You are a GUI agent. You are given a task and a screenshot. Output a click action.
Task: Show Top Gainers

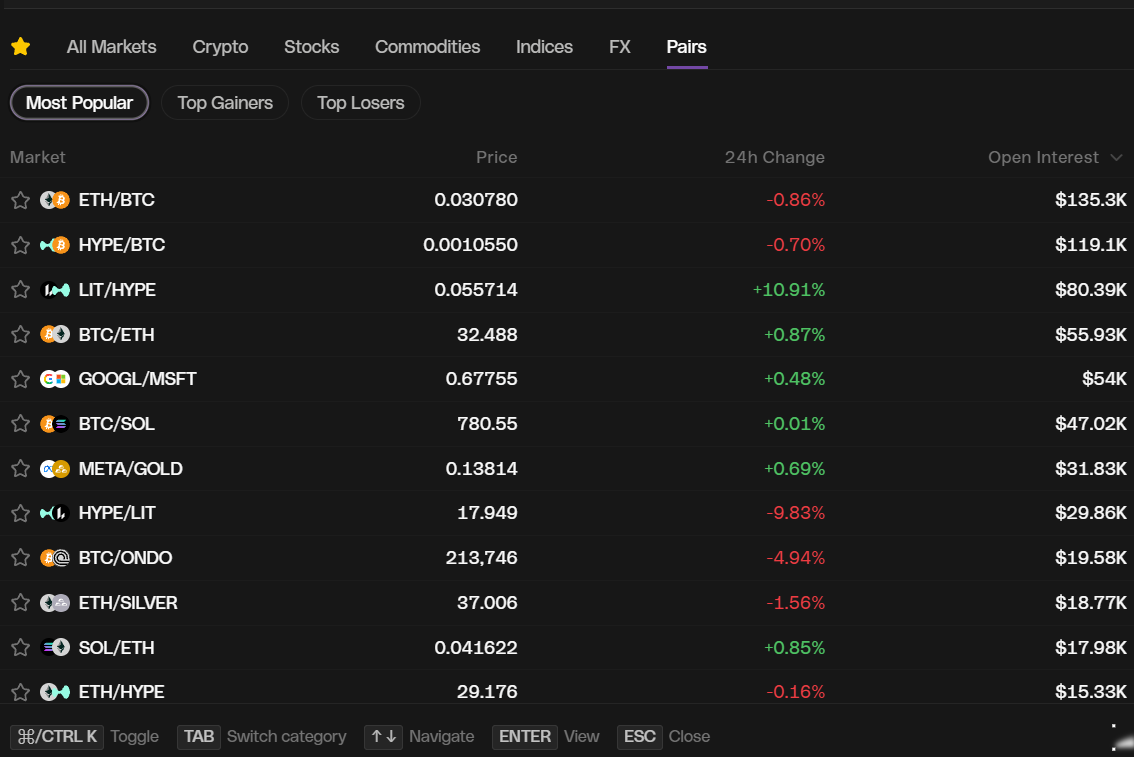(x=225, y=103)
